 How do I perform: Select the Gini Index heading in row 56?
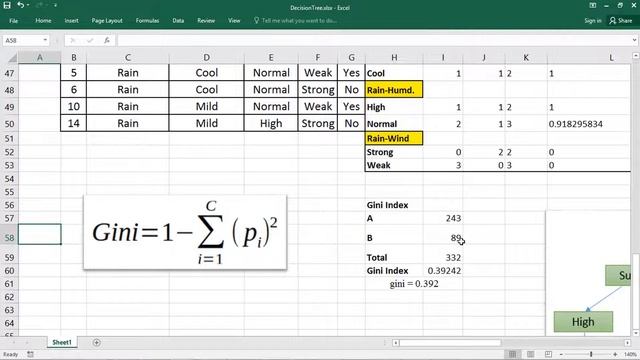tap(387, 205)
